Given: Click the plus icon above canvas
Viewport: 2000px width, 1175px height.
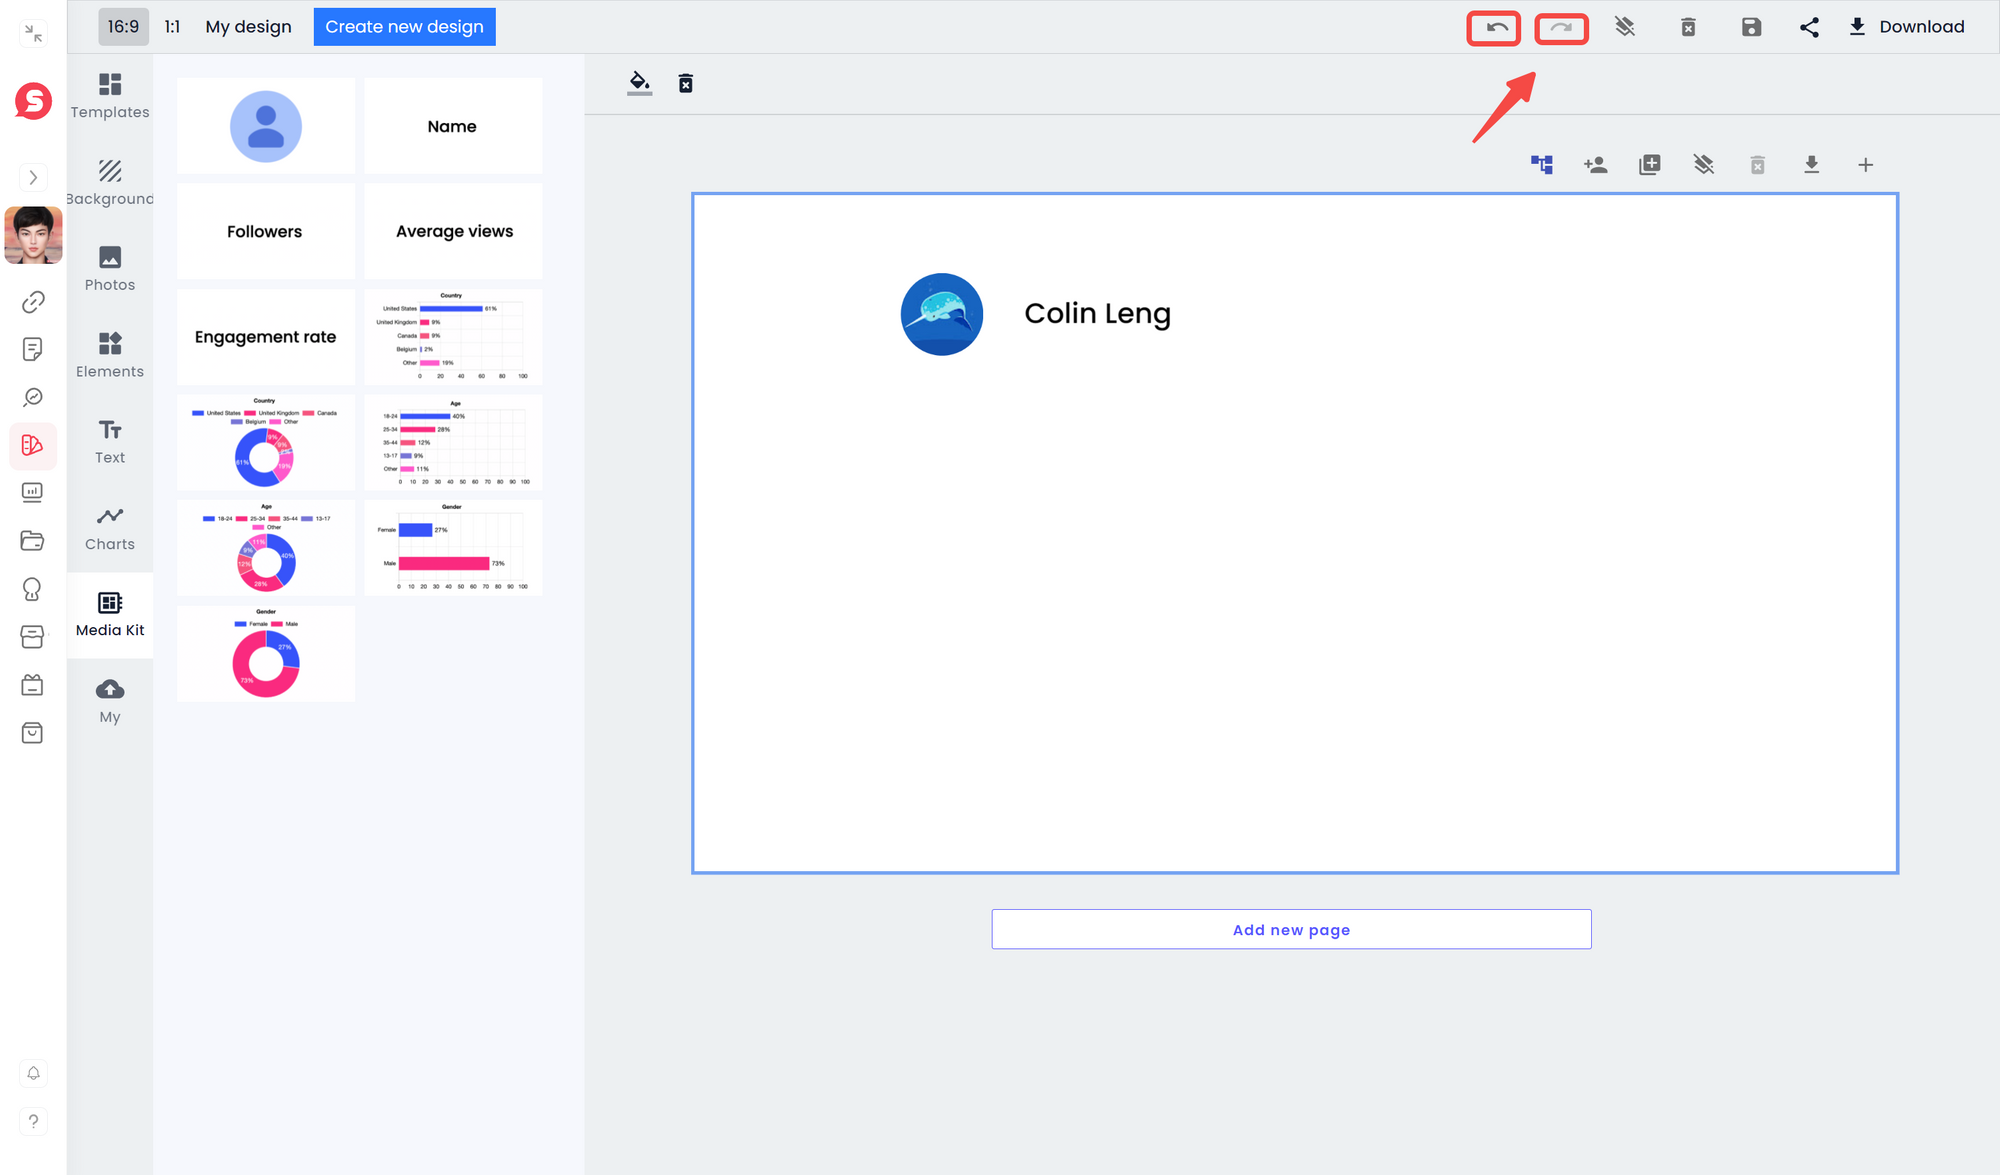Looking at the screenshot, I should [x=1866, y=165].
